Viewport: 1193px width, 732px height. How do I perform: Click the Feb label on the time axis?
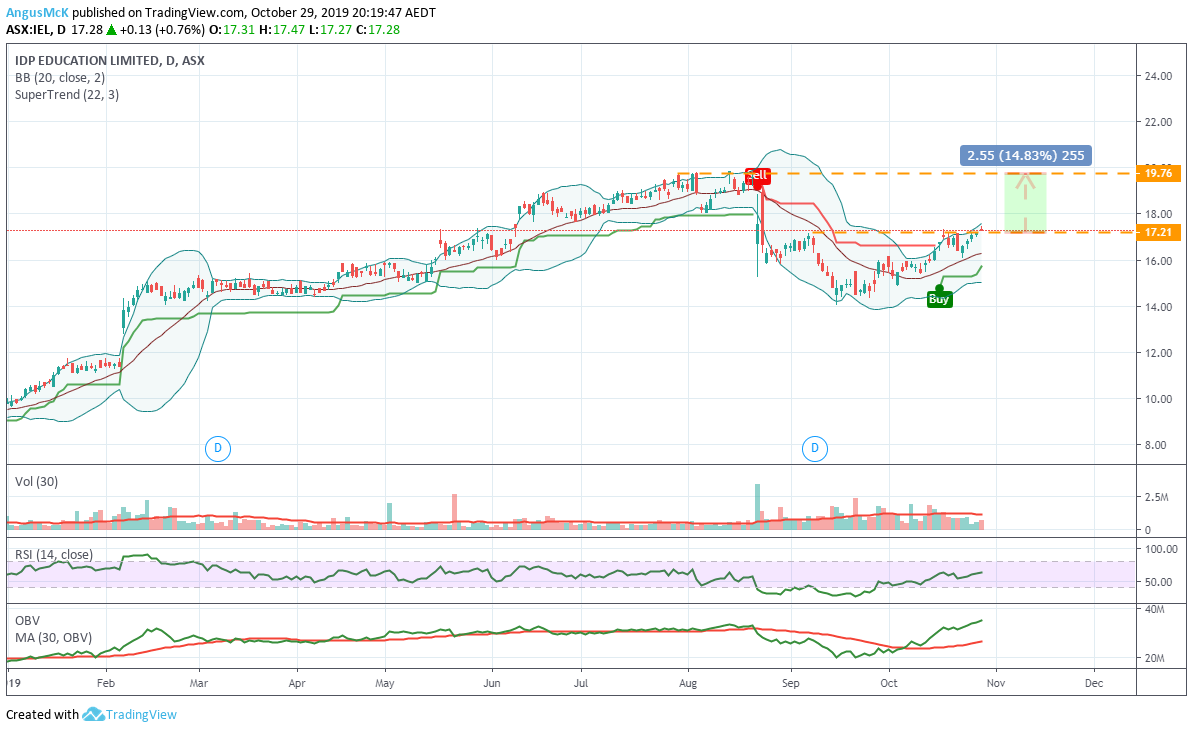[x=106, y=683]
